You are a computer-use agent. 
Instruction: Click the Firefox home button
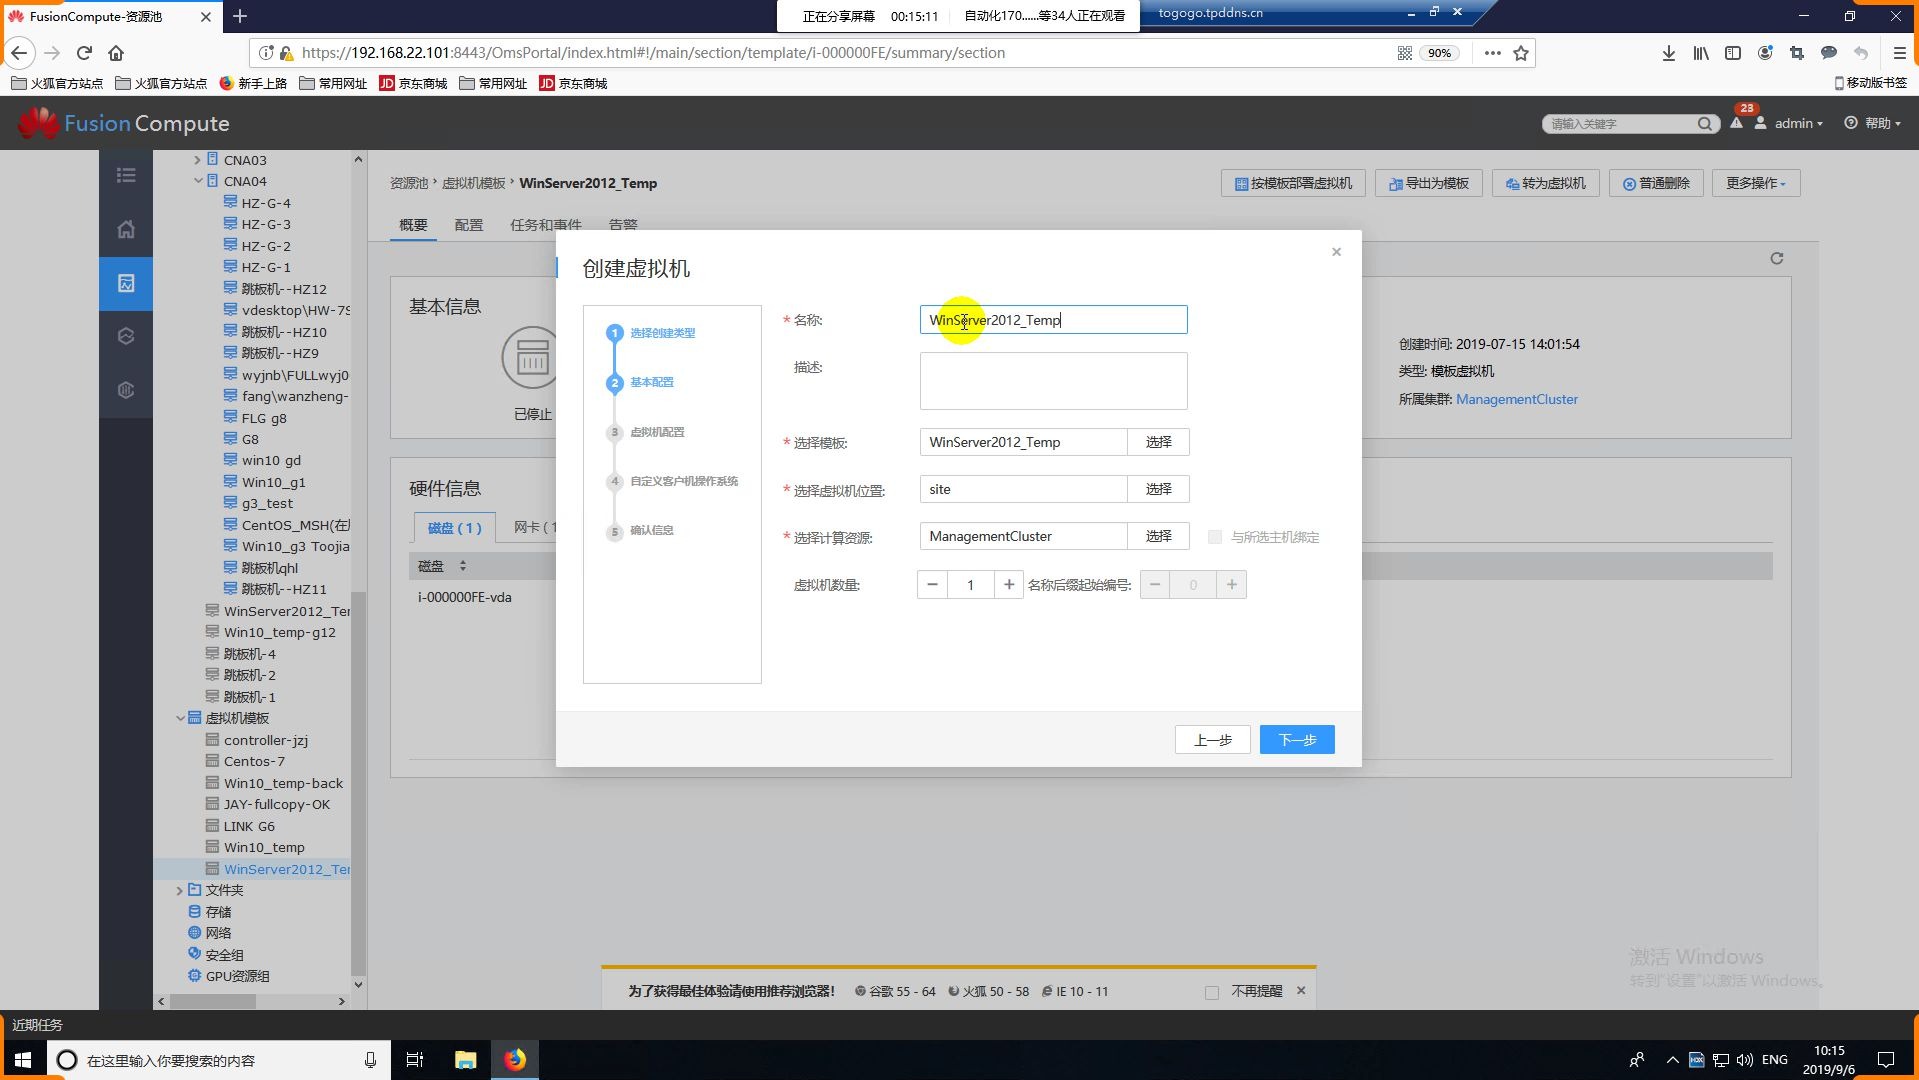tap(116, 53)
